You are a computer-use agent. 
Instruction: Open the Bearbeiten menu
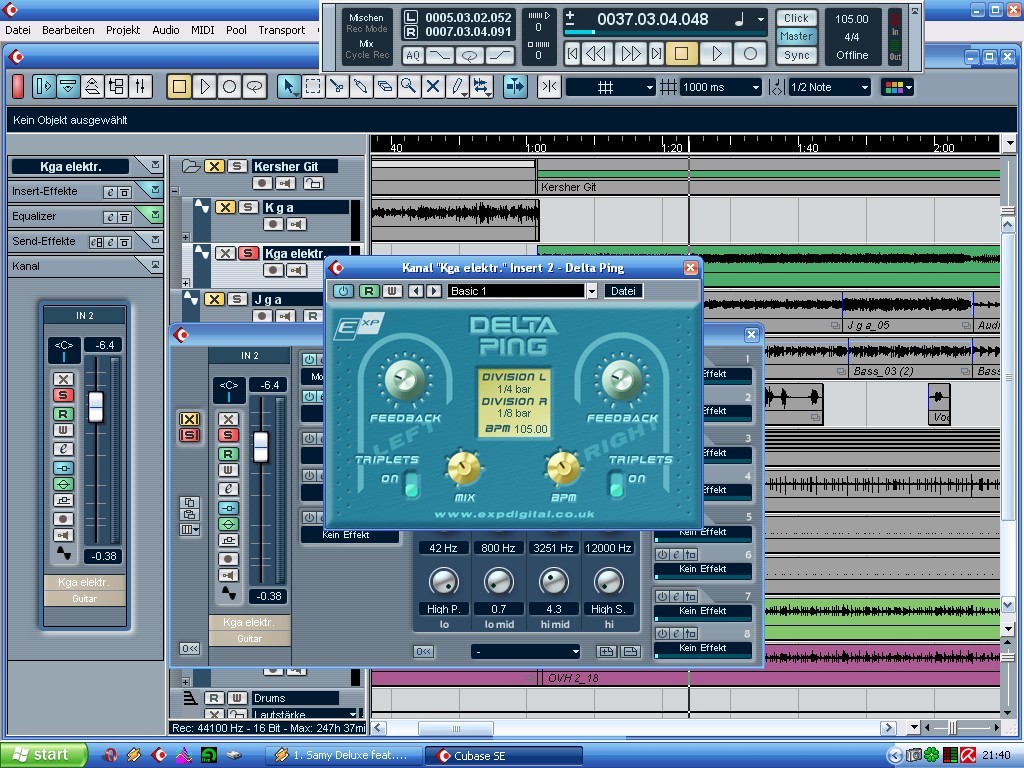point(68,30)
